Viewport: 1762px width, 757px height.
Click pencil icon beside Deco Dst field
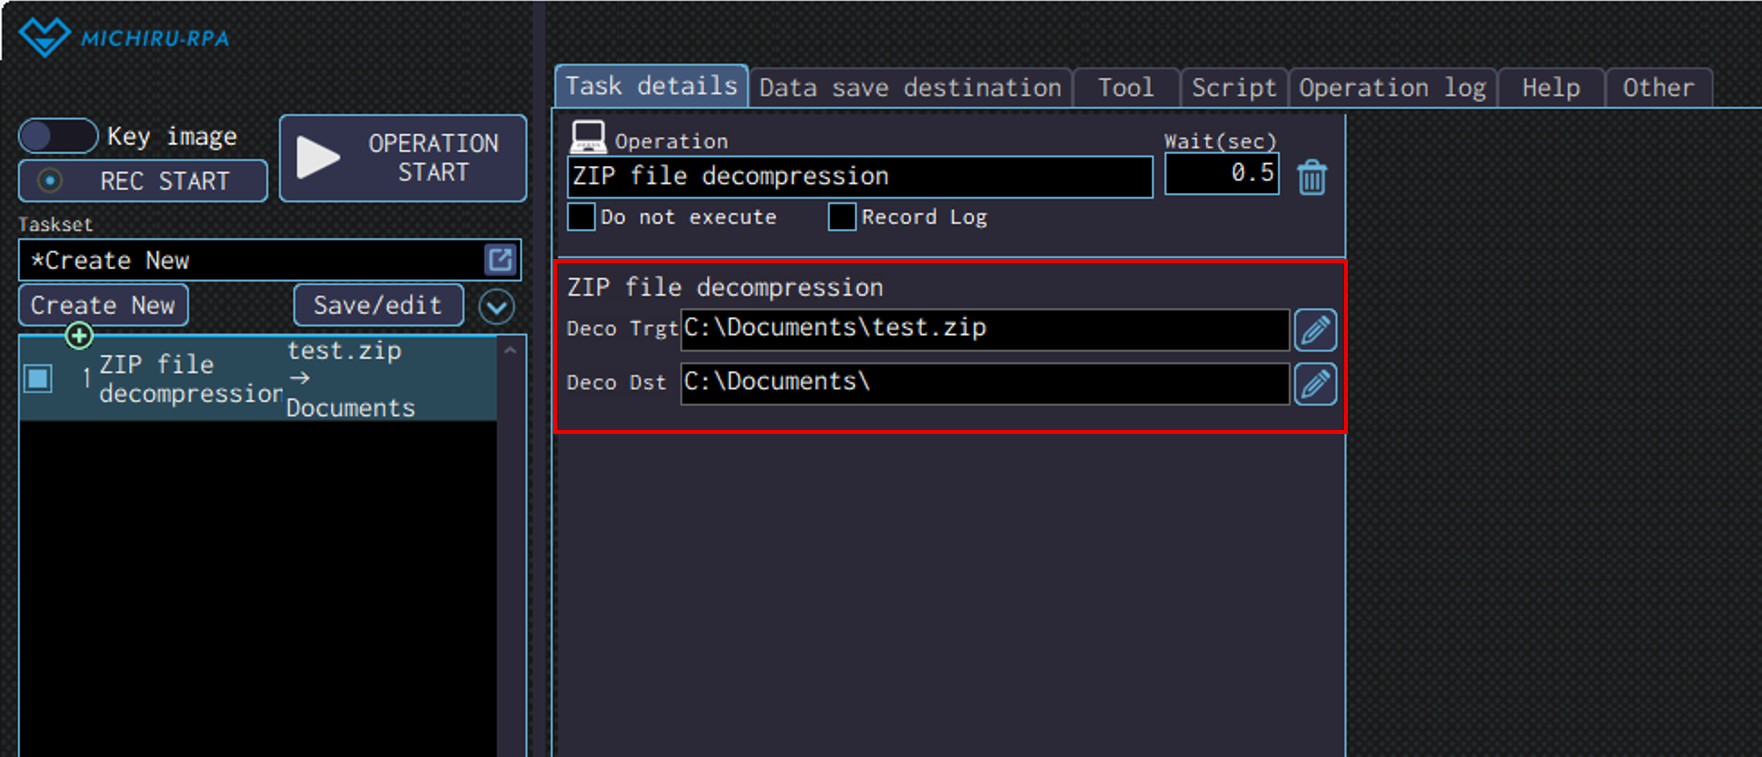(1315, 384)
